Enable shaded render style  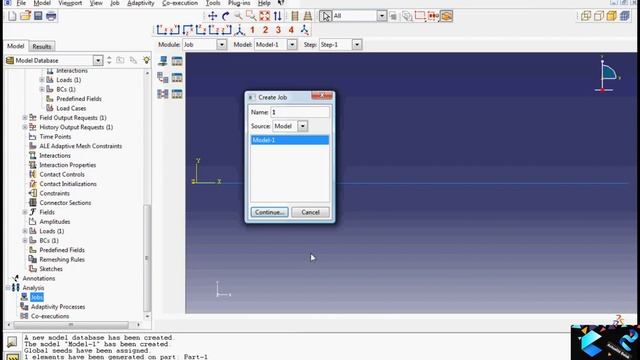(x=612, y=16)
